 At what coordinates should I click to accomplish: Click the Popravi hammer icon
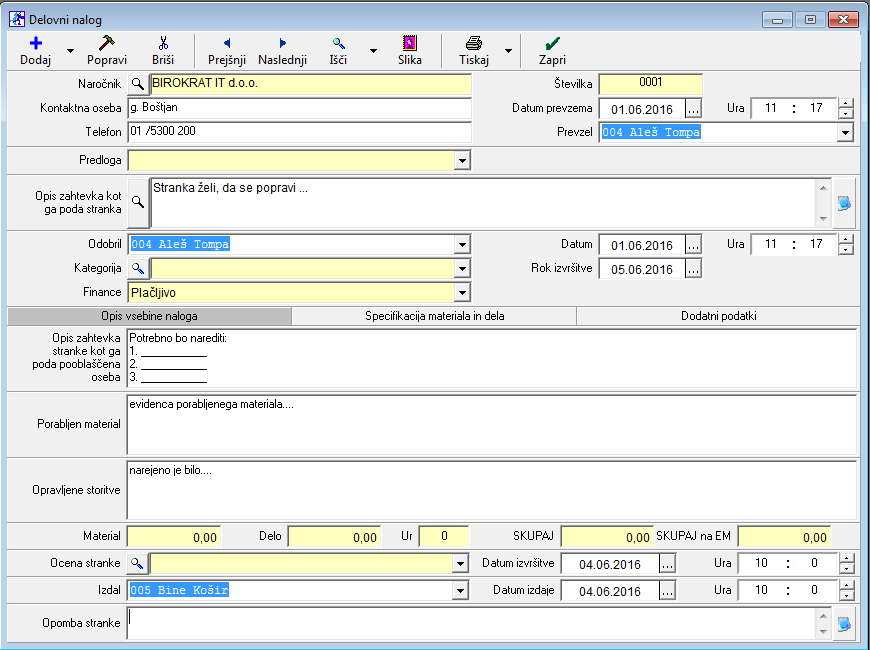click(x=107, y=43)
